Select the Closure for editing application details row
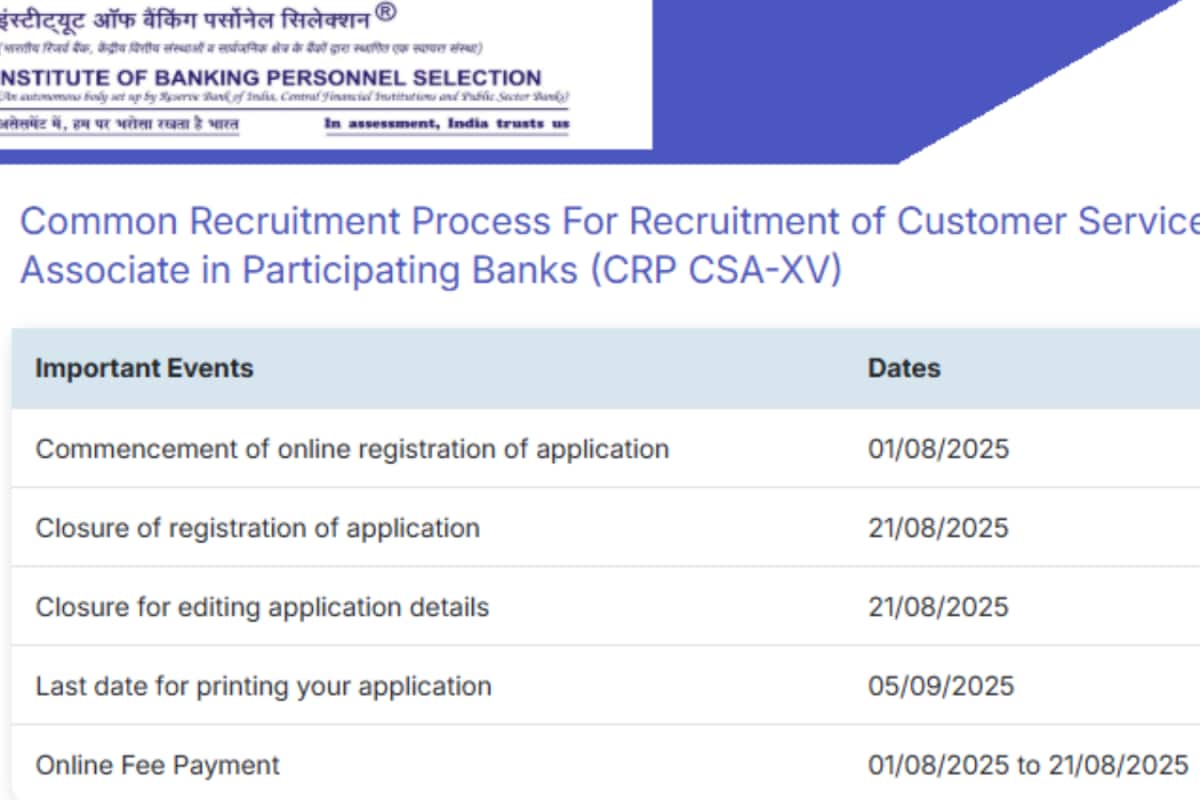 click(606, 606)
